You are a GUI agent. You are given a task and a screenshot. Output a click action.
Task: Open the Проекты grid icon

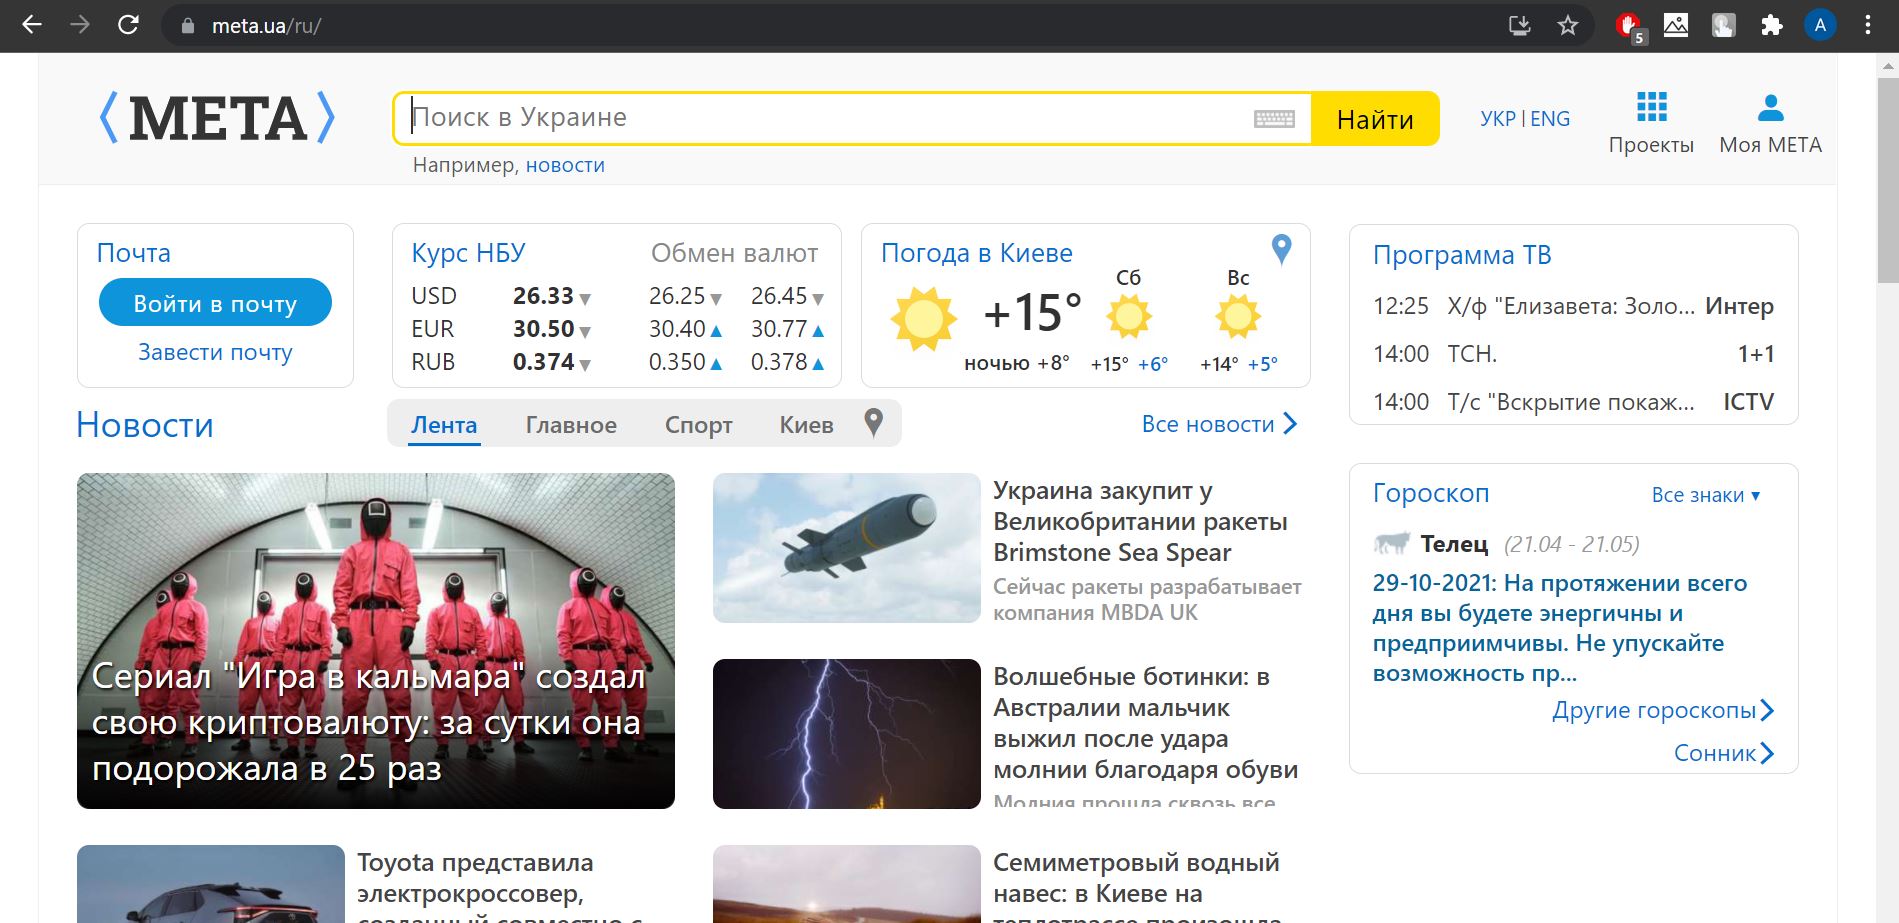1651,106
